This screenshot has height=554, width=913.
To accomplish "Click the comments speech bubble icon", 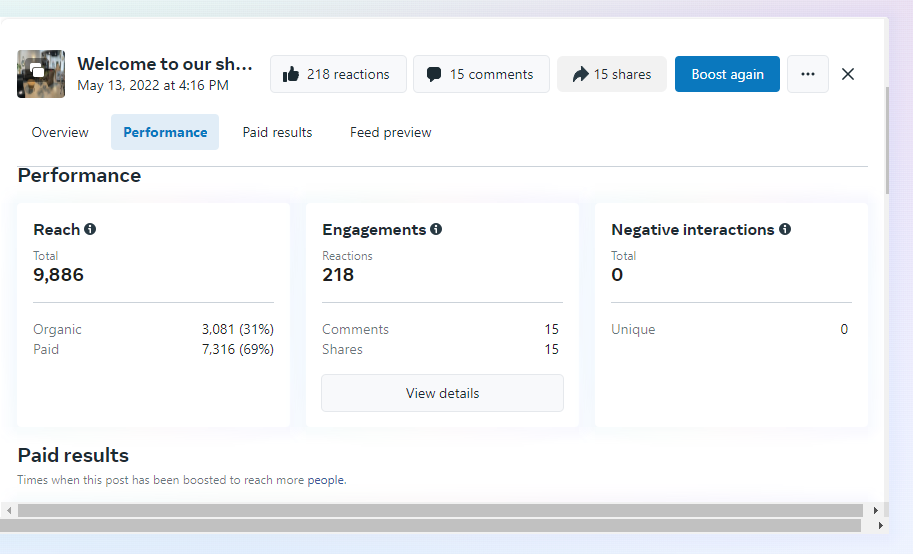I will click(x=434, y=74).
